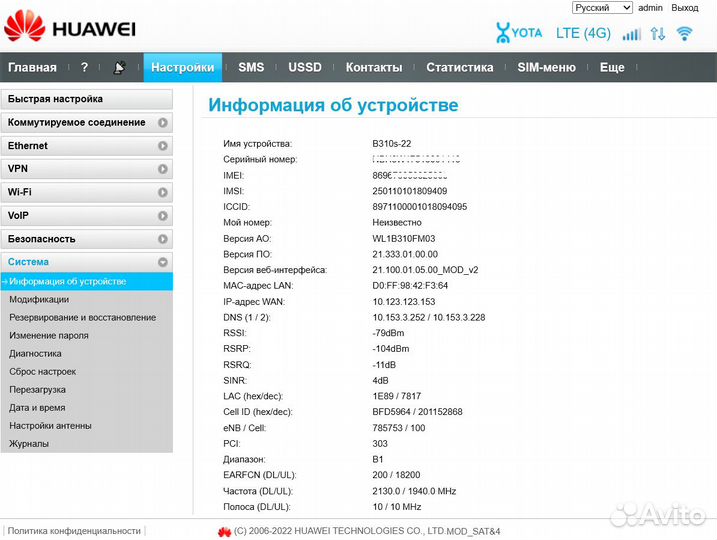717x540 pixels.
Task: Click Политика конфиденциальности link
Action: tap(74, 531)
